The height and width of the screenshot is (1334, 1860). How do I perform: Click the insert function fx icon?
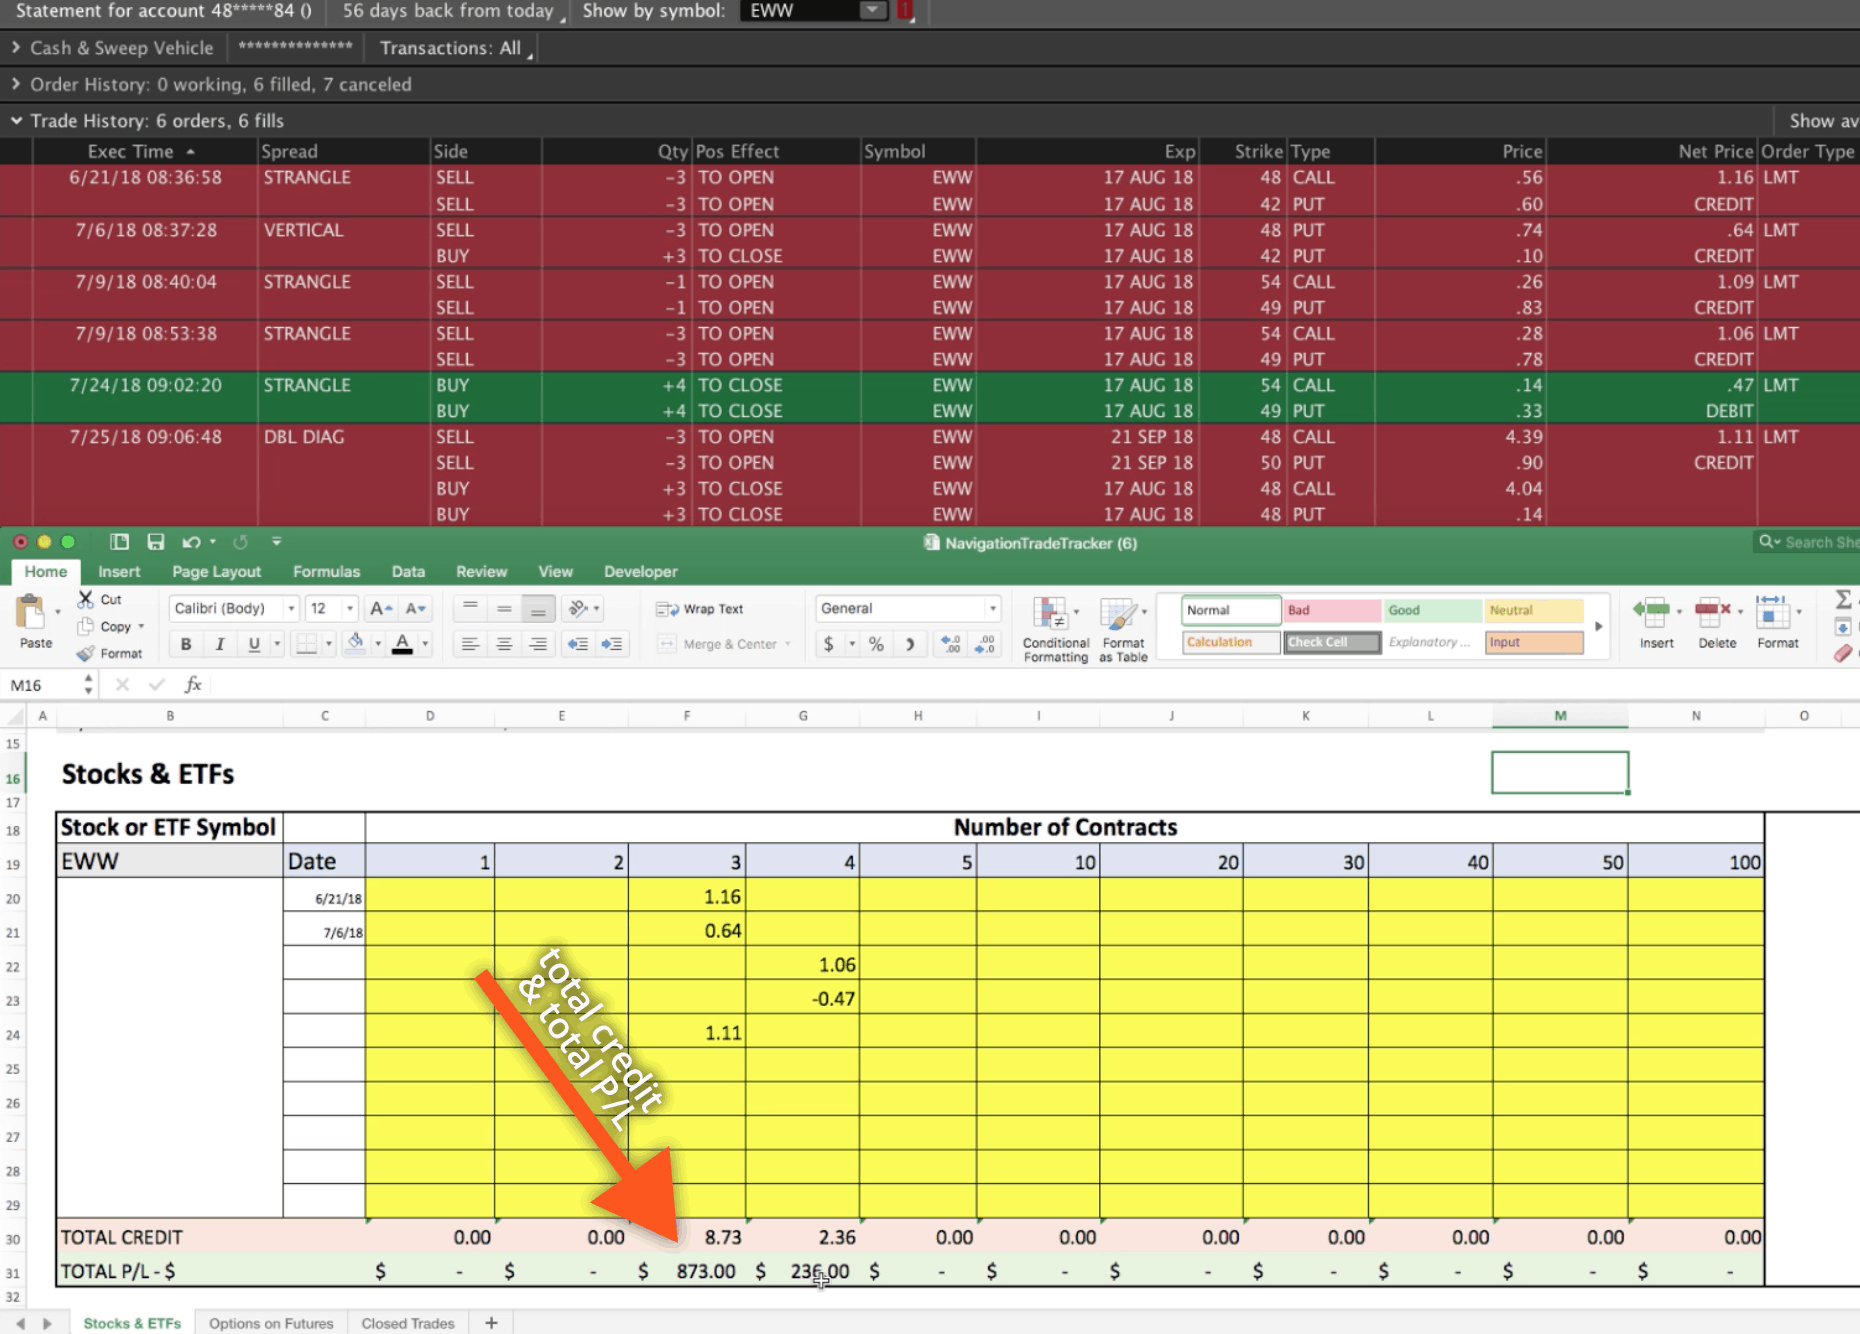pyautogui.click(x=193, y=684)
